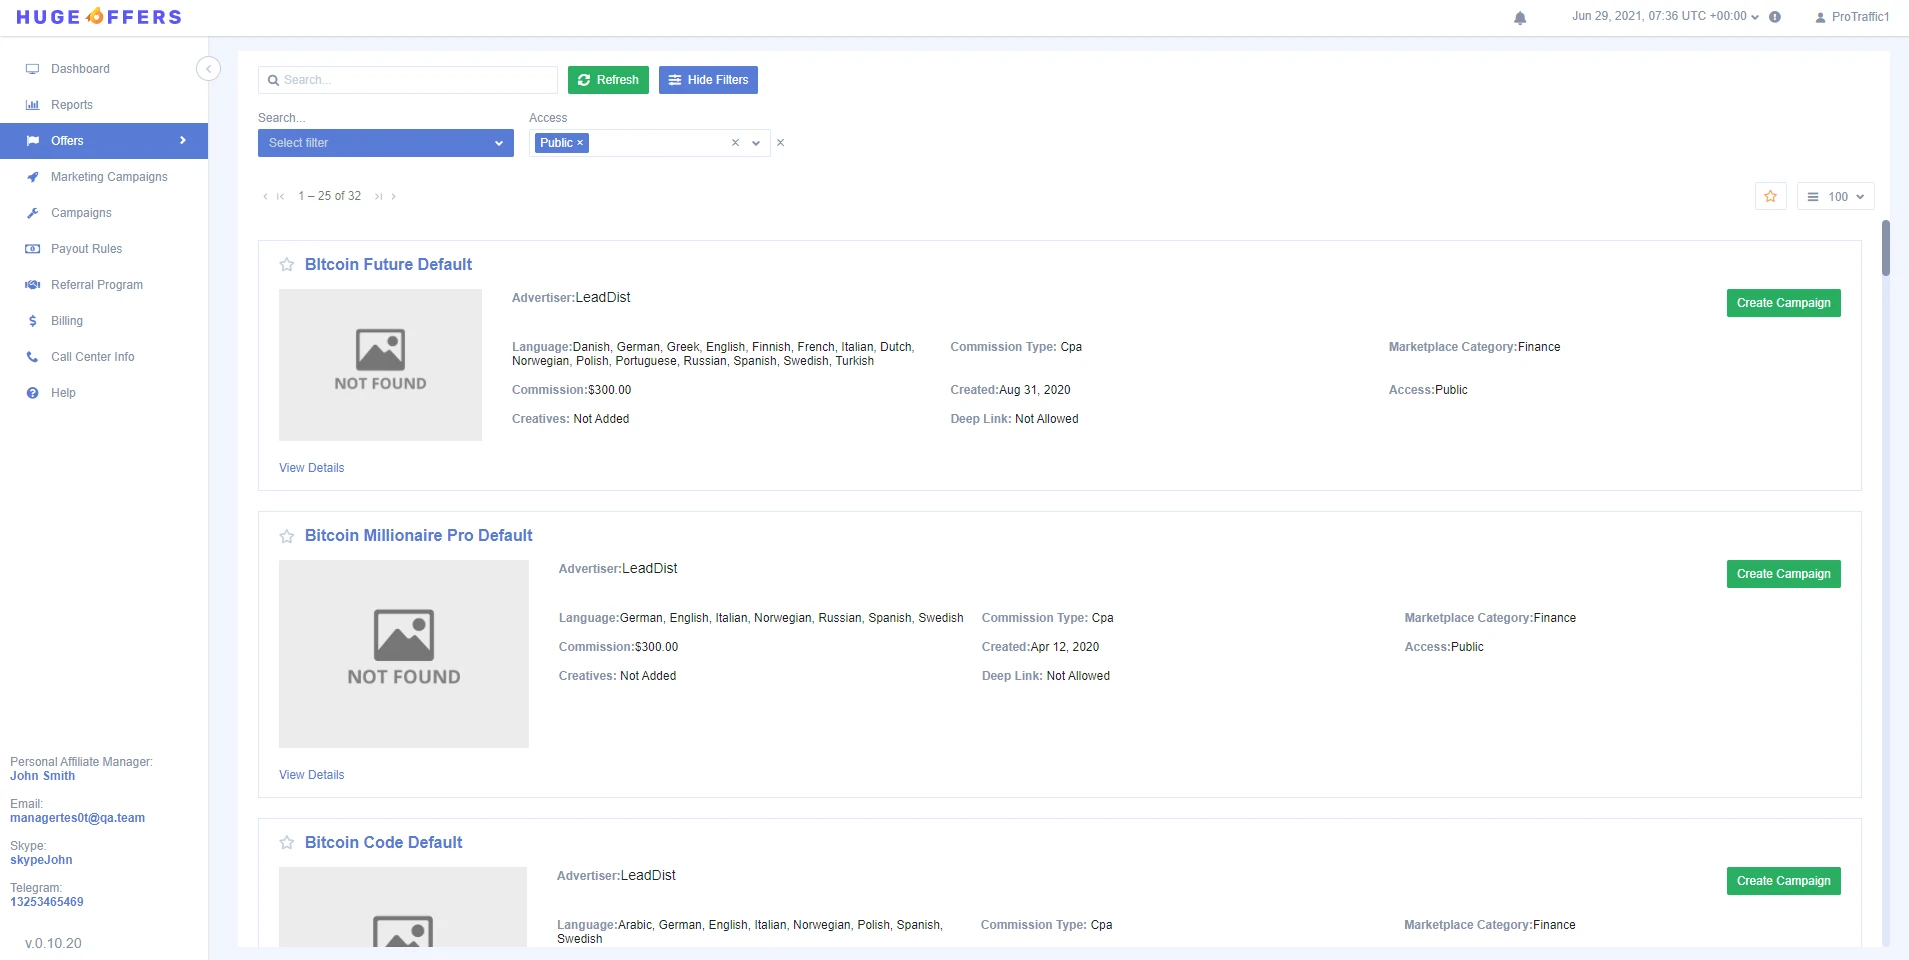
Task: Open Dashboard in the sidebar
Action: click(x=80, y=69)
